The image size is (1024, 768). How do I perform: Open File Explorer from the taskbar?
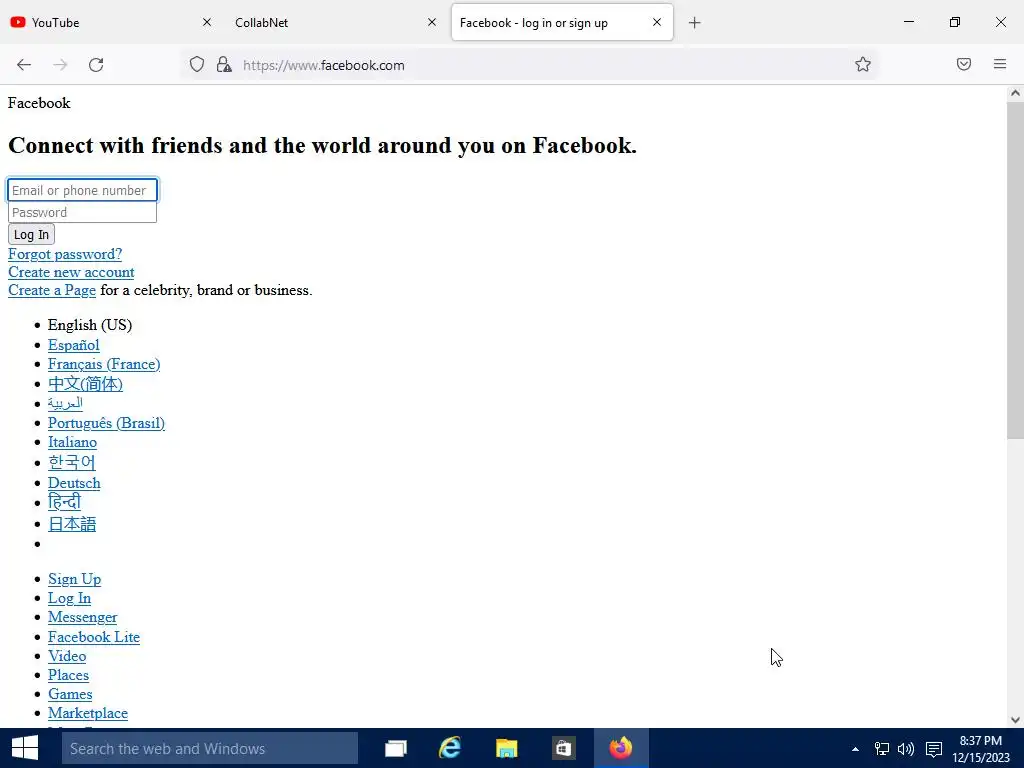[506, 748]
